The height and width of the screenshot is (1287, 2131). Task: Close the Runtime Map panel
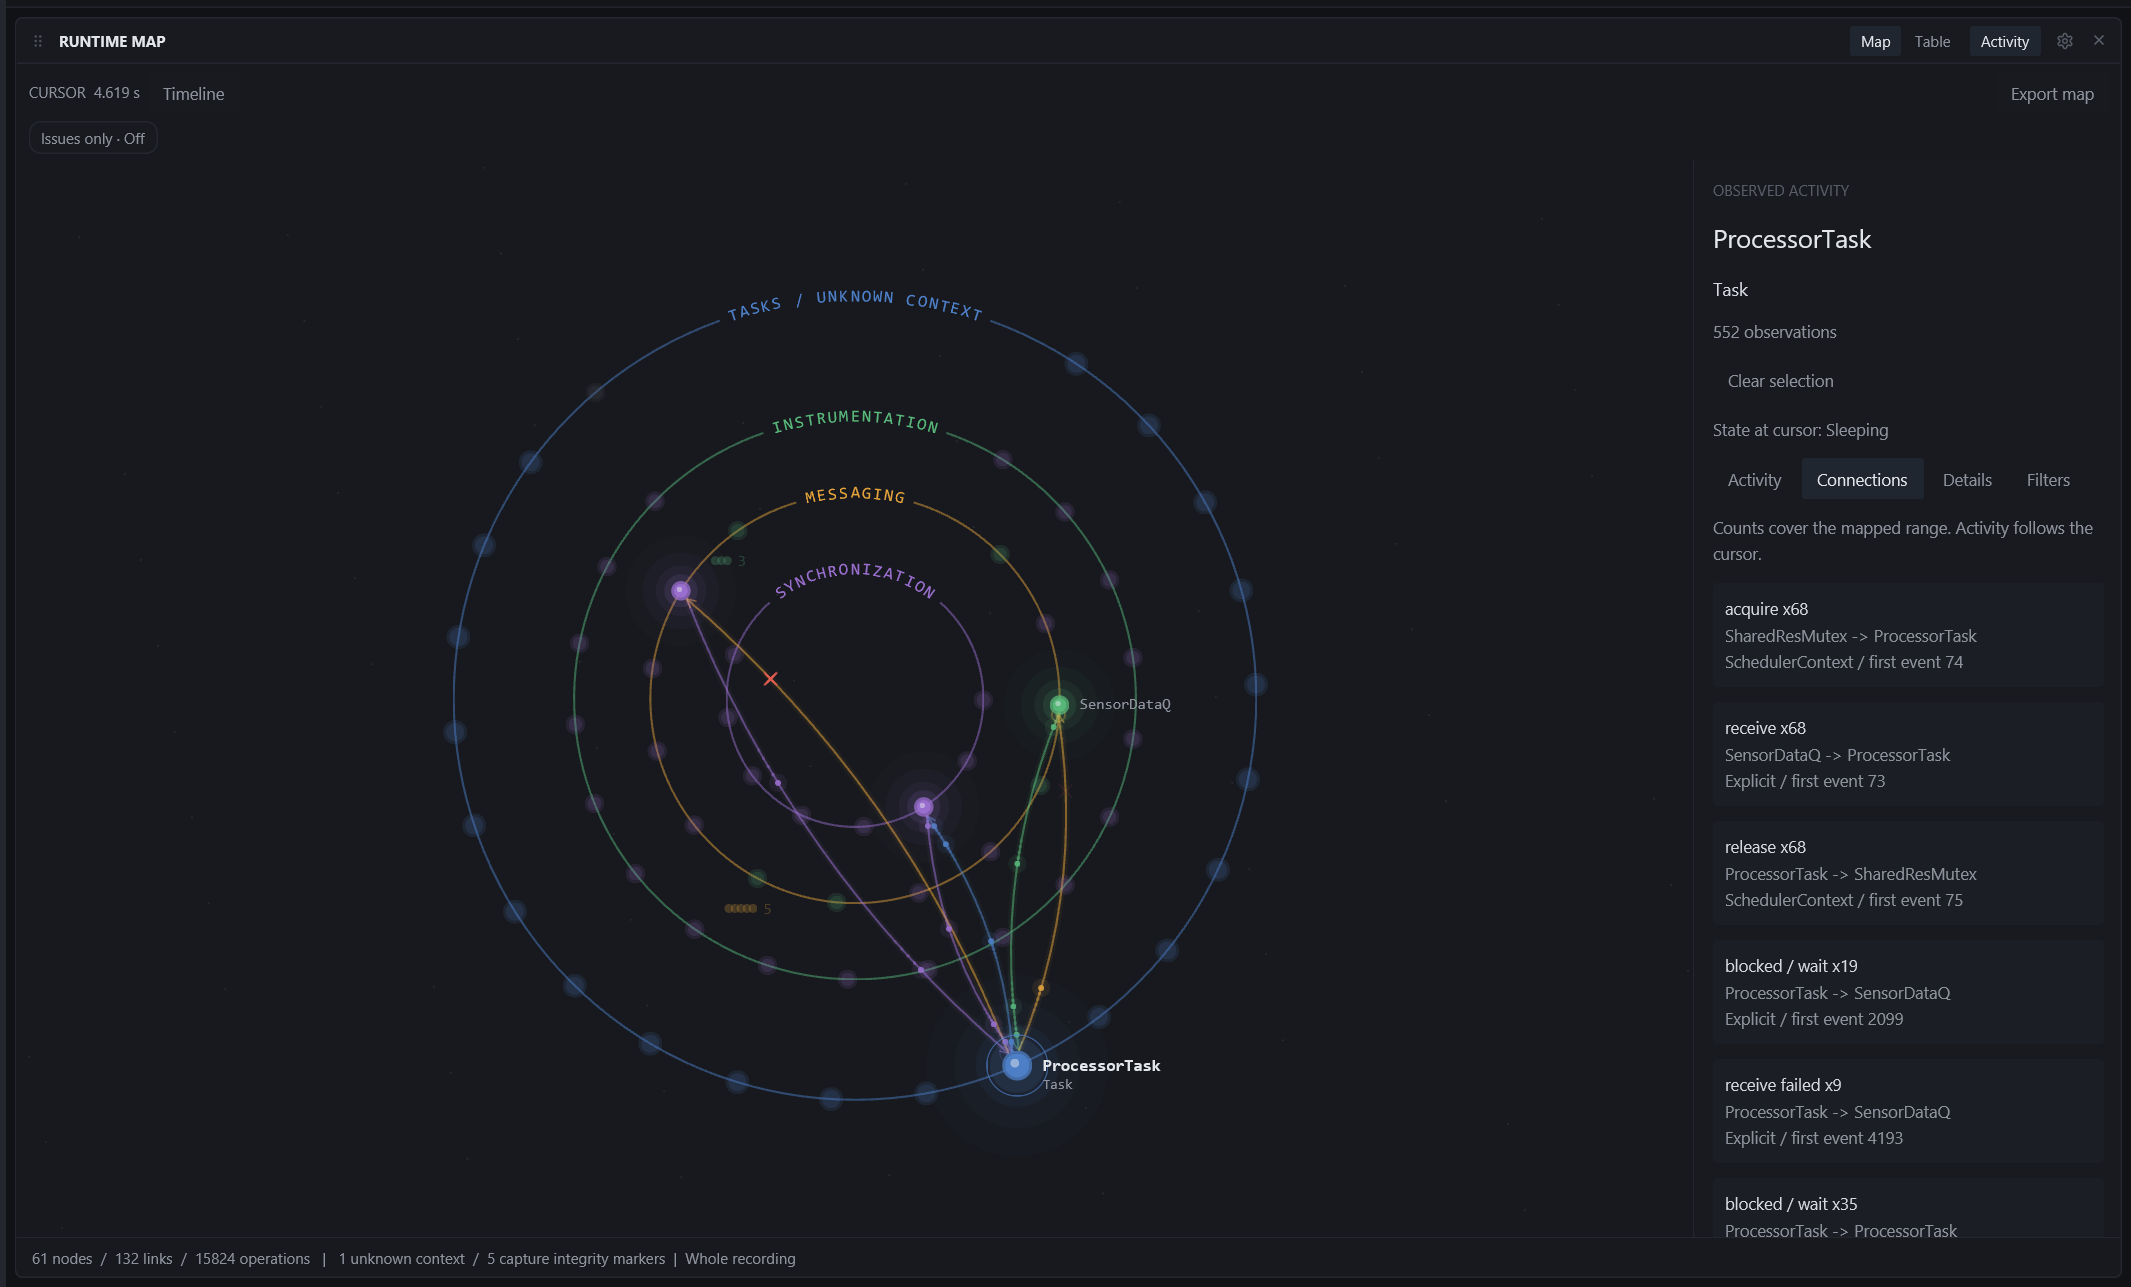pyautogui.click(x=2099, y=40)
